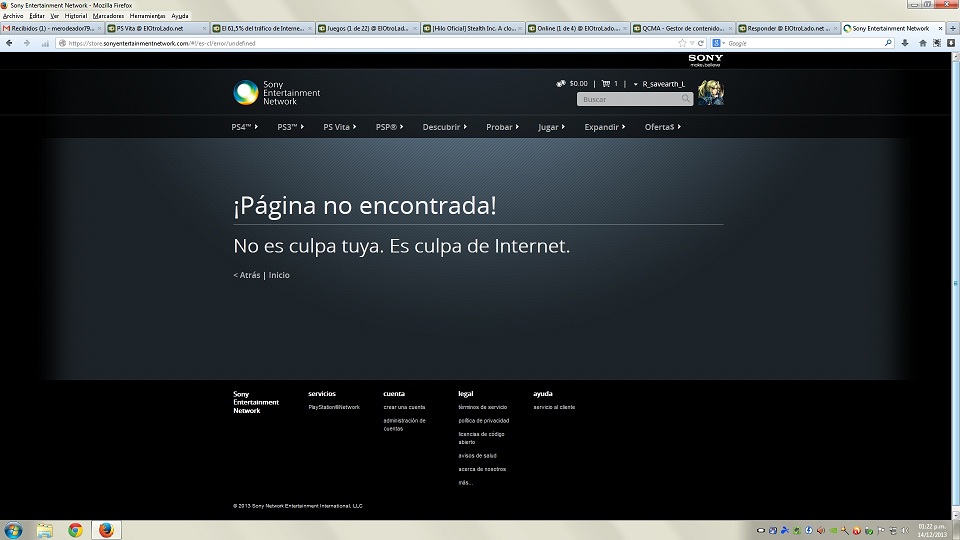Expand the PS4 navigation menu
960x540 pixels.
point(244,127)
